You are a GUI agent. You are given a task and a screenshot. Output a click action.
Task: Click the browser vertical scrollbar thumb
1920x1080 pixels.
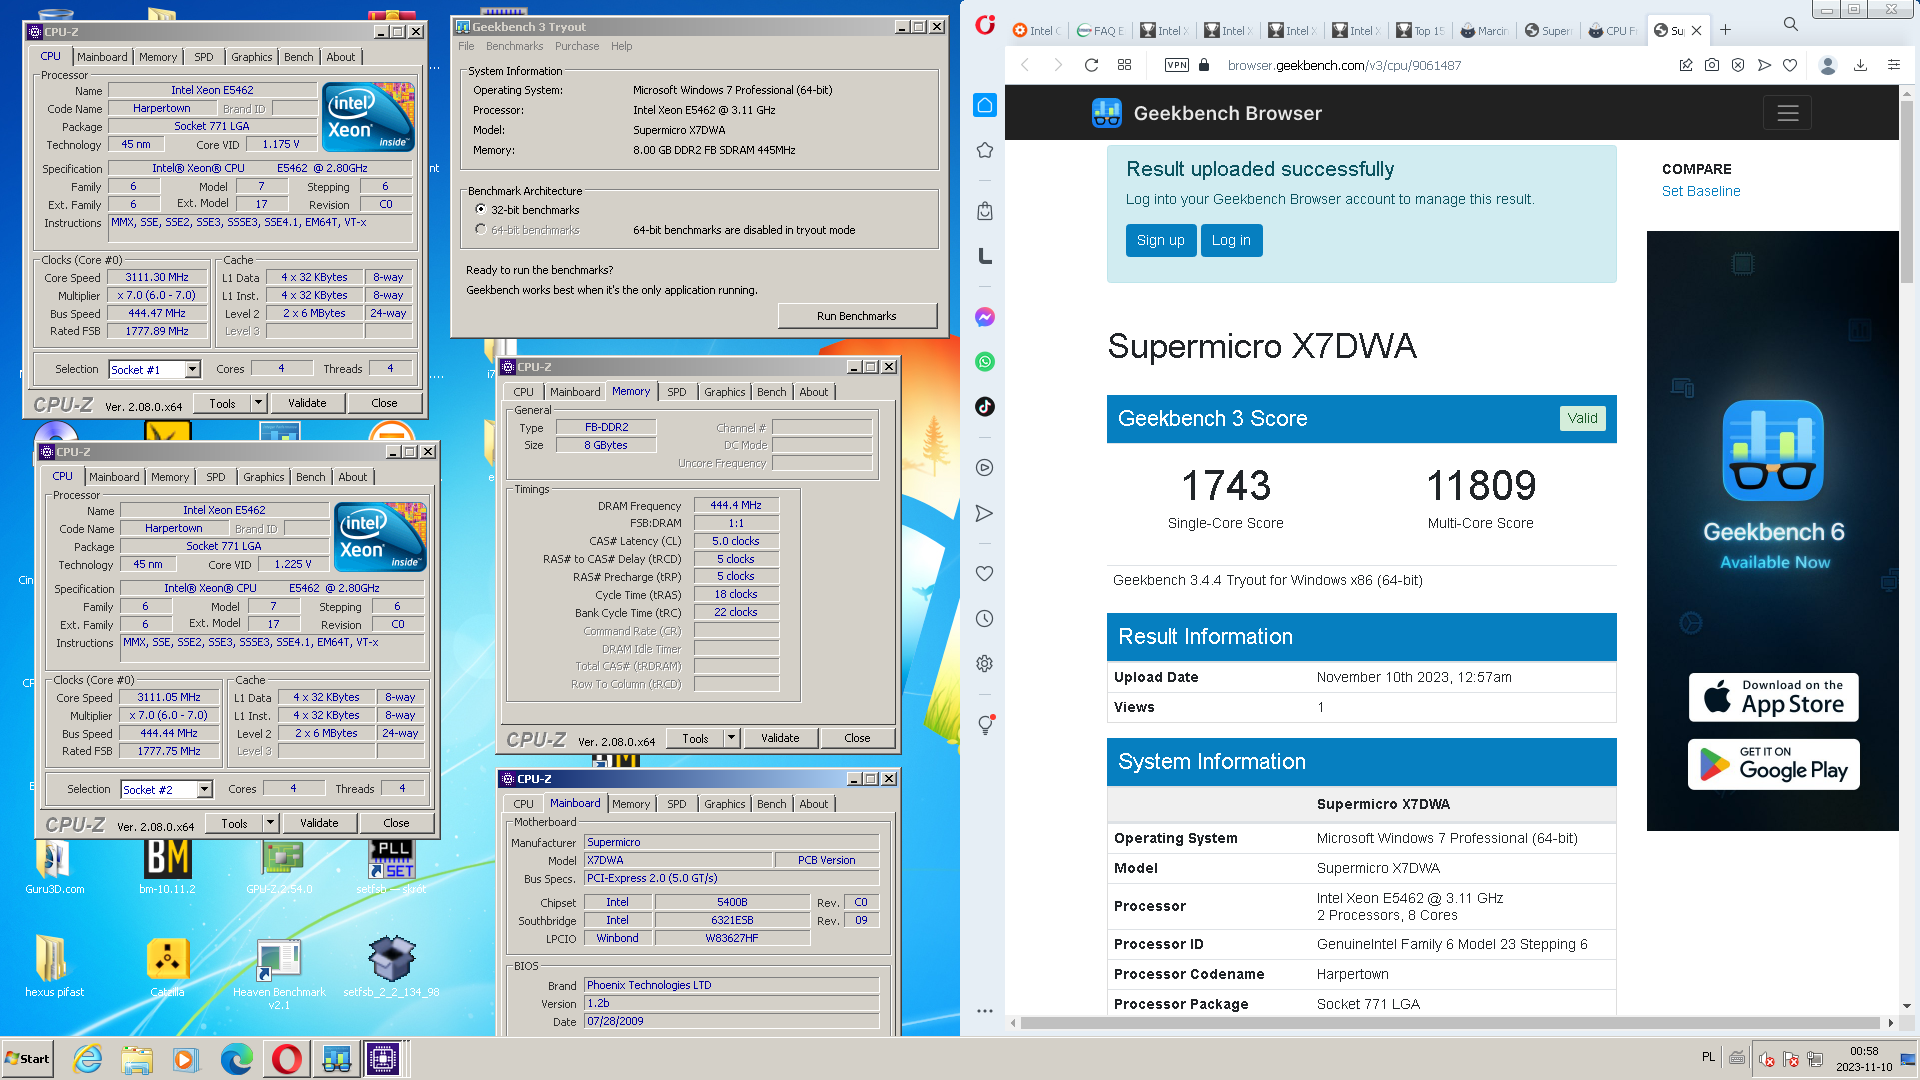point(1907,190)
